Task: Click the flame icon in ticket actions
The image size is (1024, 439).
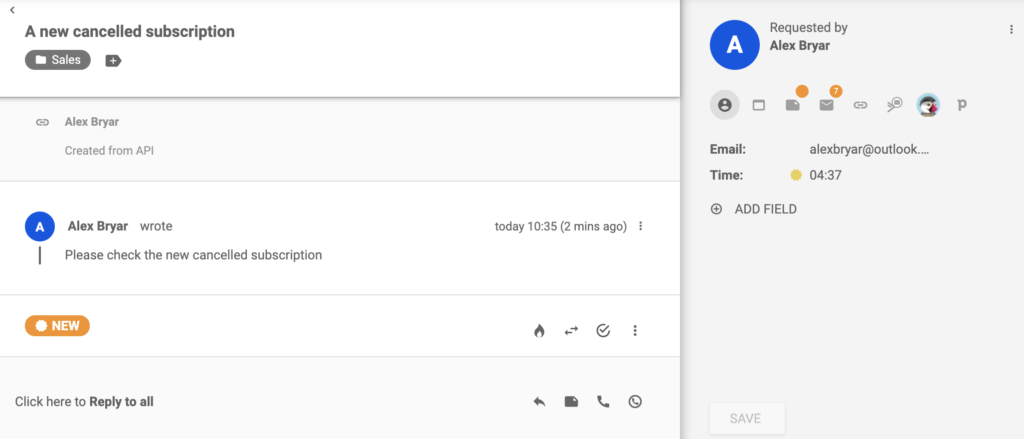Action: coord(539,331)
